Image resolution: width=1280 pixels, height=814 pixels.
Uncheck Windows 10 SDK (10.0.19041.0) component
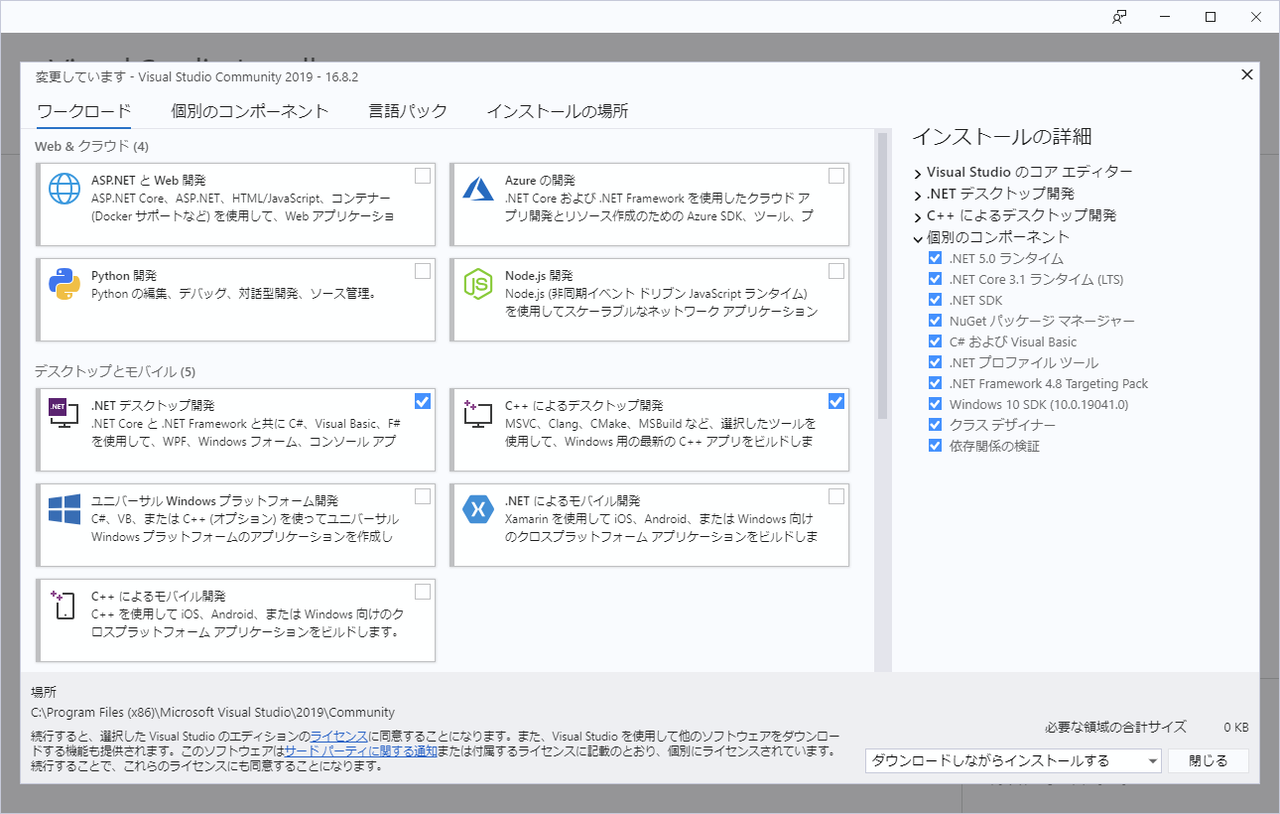[x=935, y=404]
